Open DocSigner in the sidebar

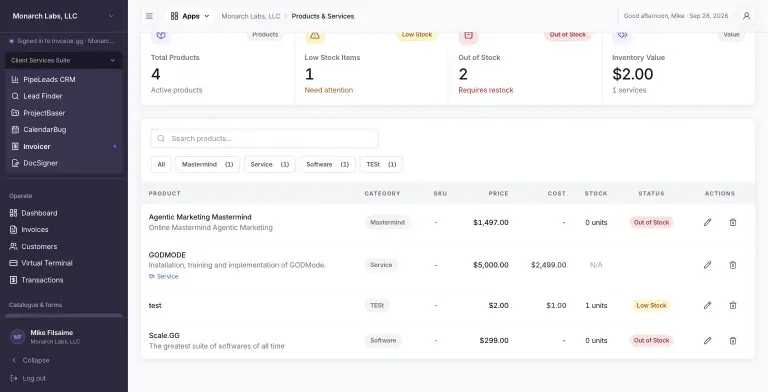(64, 163)
